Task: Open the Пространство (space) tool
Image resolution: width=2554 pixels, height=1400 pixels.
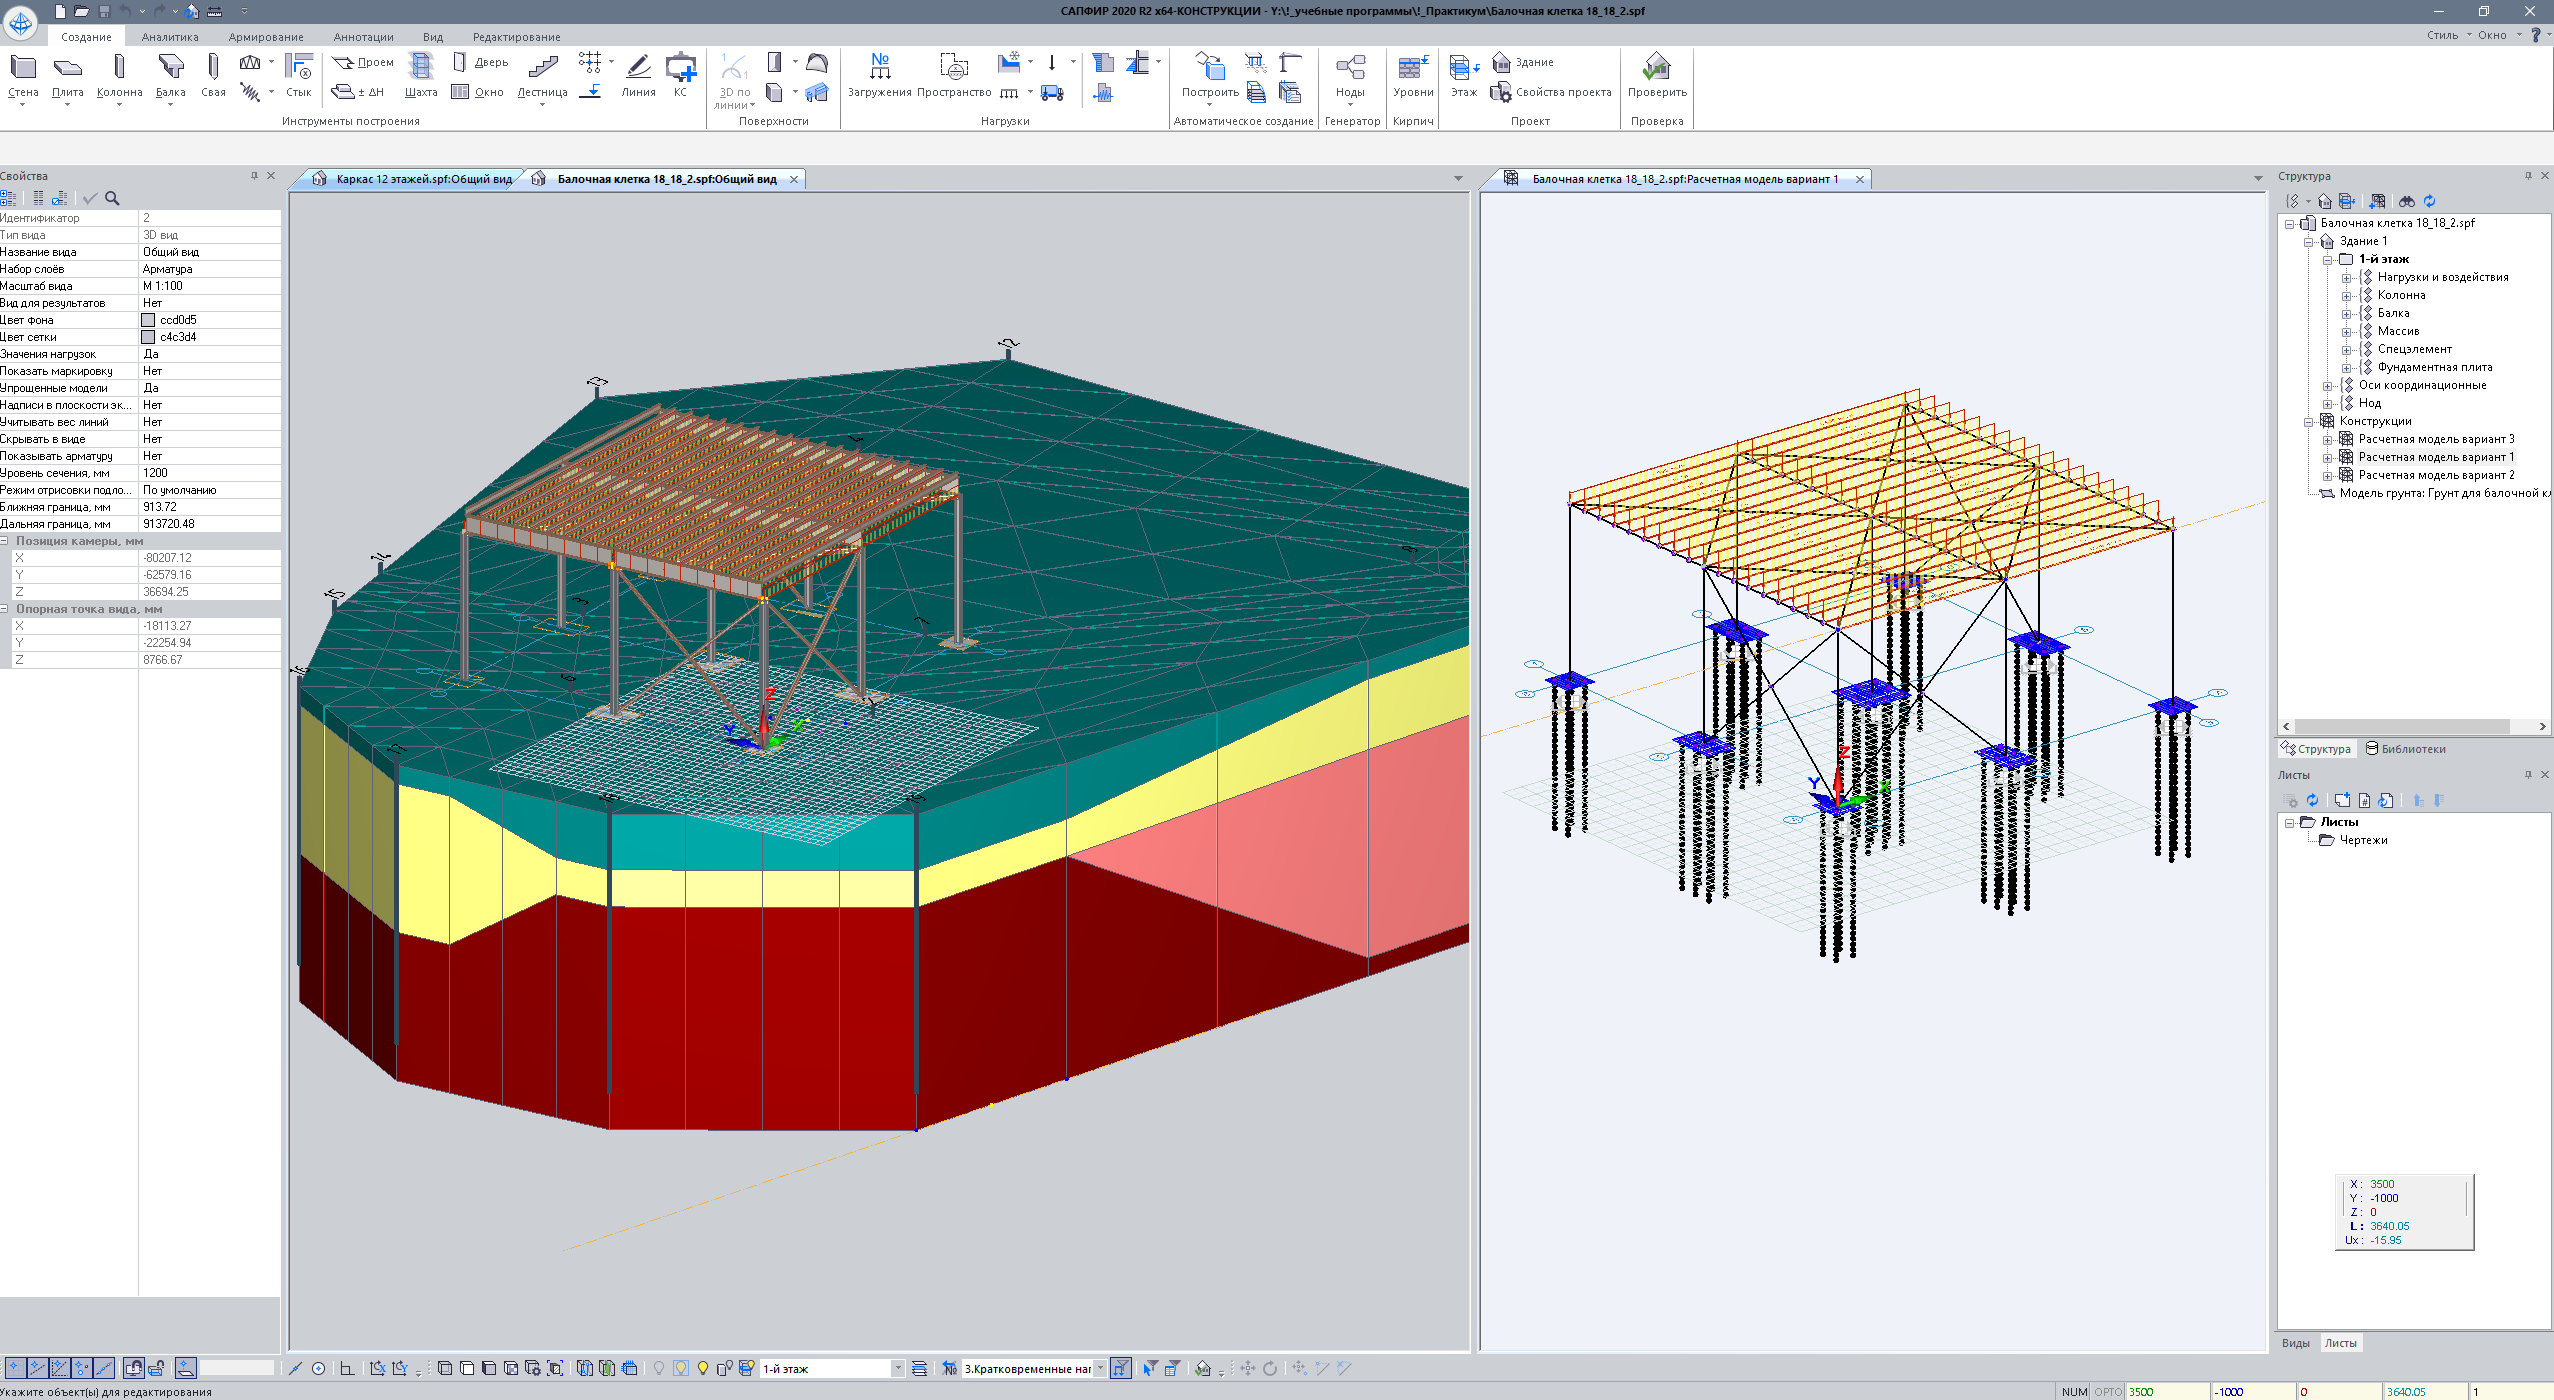Action: 954,78
